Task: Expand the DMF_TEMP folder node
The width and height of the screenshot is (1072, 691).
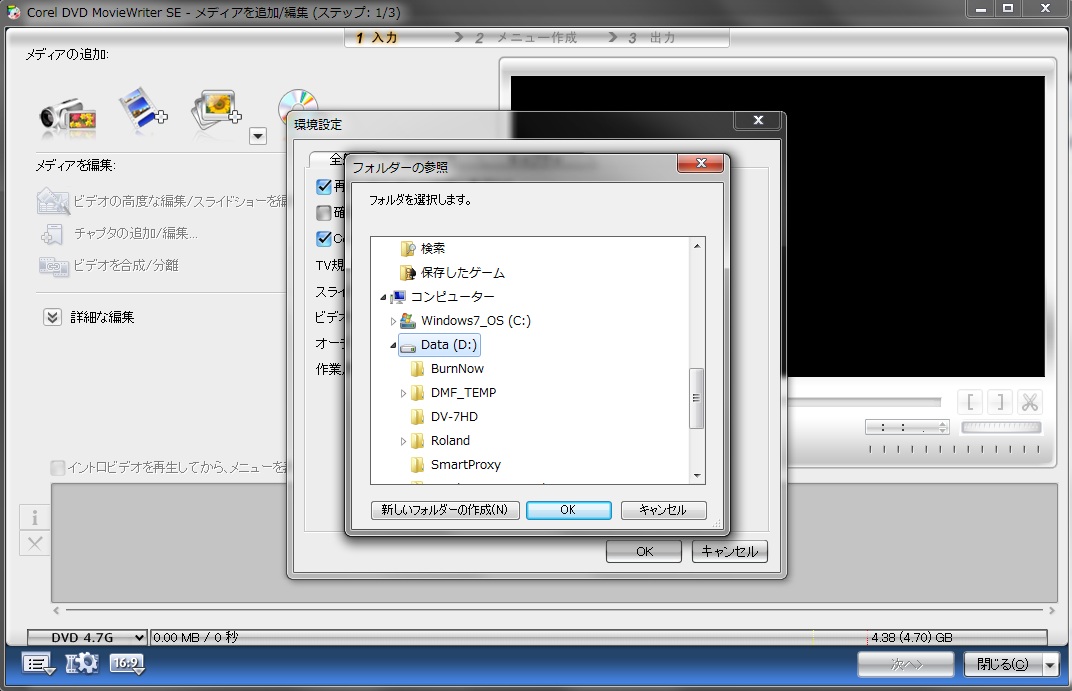Action: tap(403, 393)
